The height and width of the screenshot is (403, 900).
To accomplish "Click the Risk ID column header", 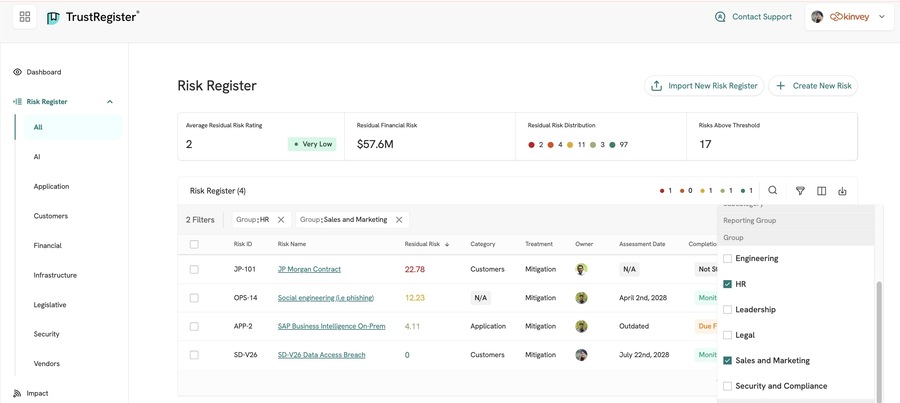I will point(243,244).
